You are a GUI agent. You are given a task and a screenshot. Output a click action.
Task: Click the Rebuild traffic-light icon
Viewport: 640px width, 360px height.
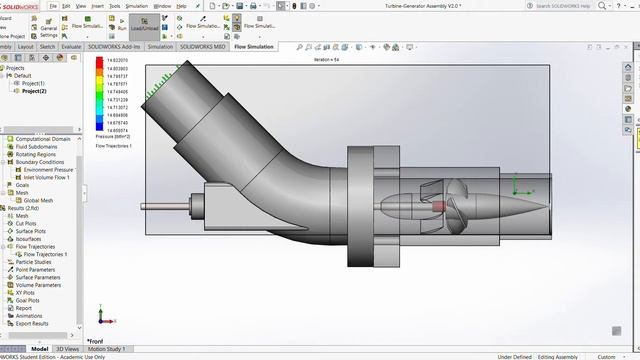coord(294,6)
